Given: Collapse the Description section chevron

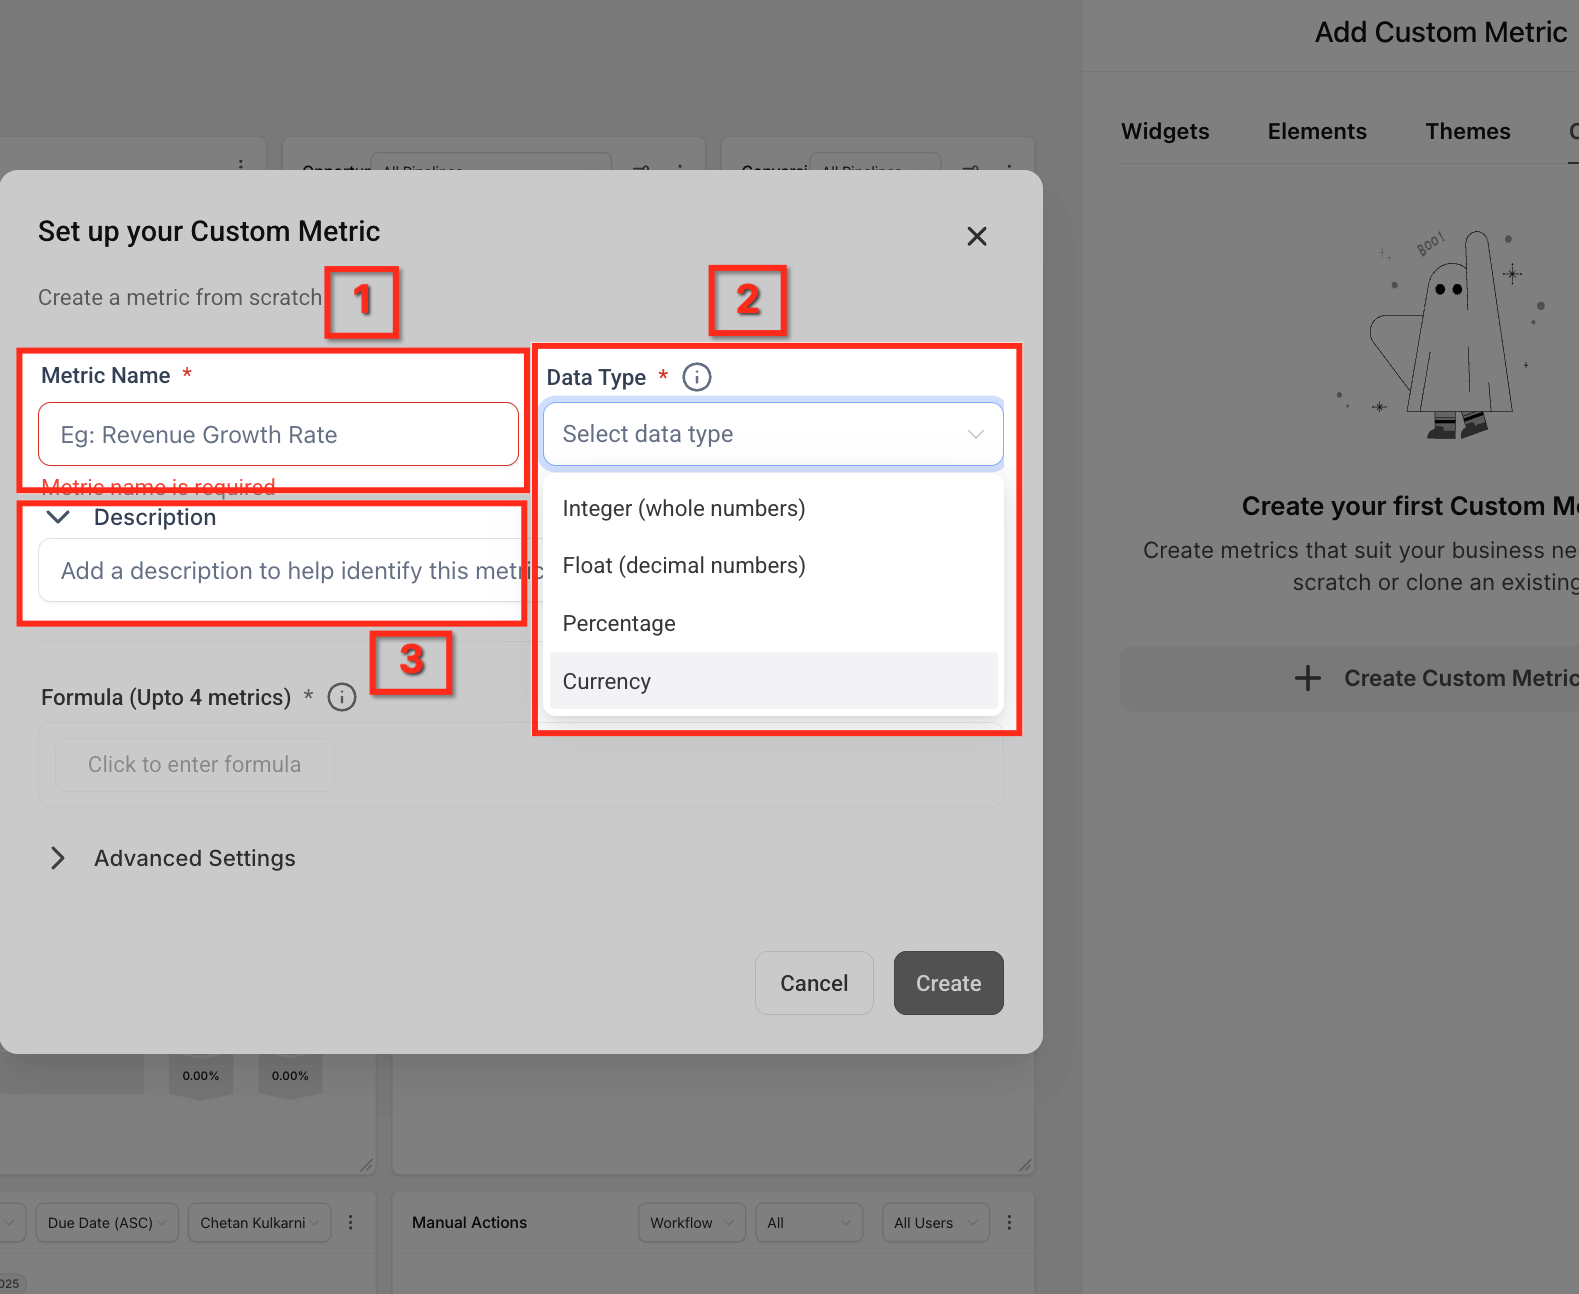Looking at the screenshot, I should tap(59, 517).
